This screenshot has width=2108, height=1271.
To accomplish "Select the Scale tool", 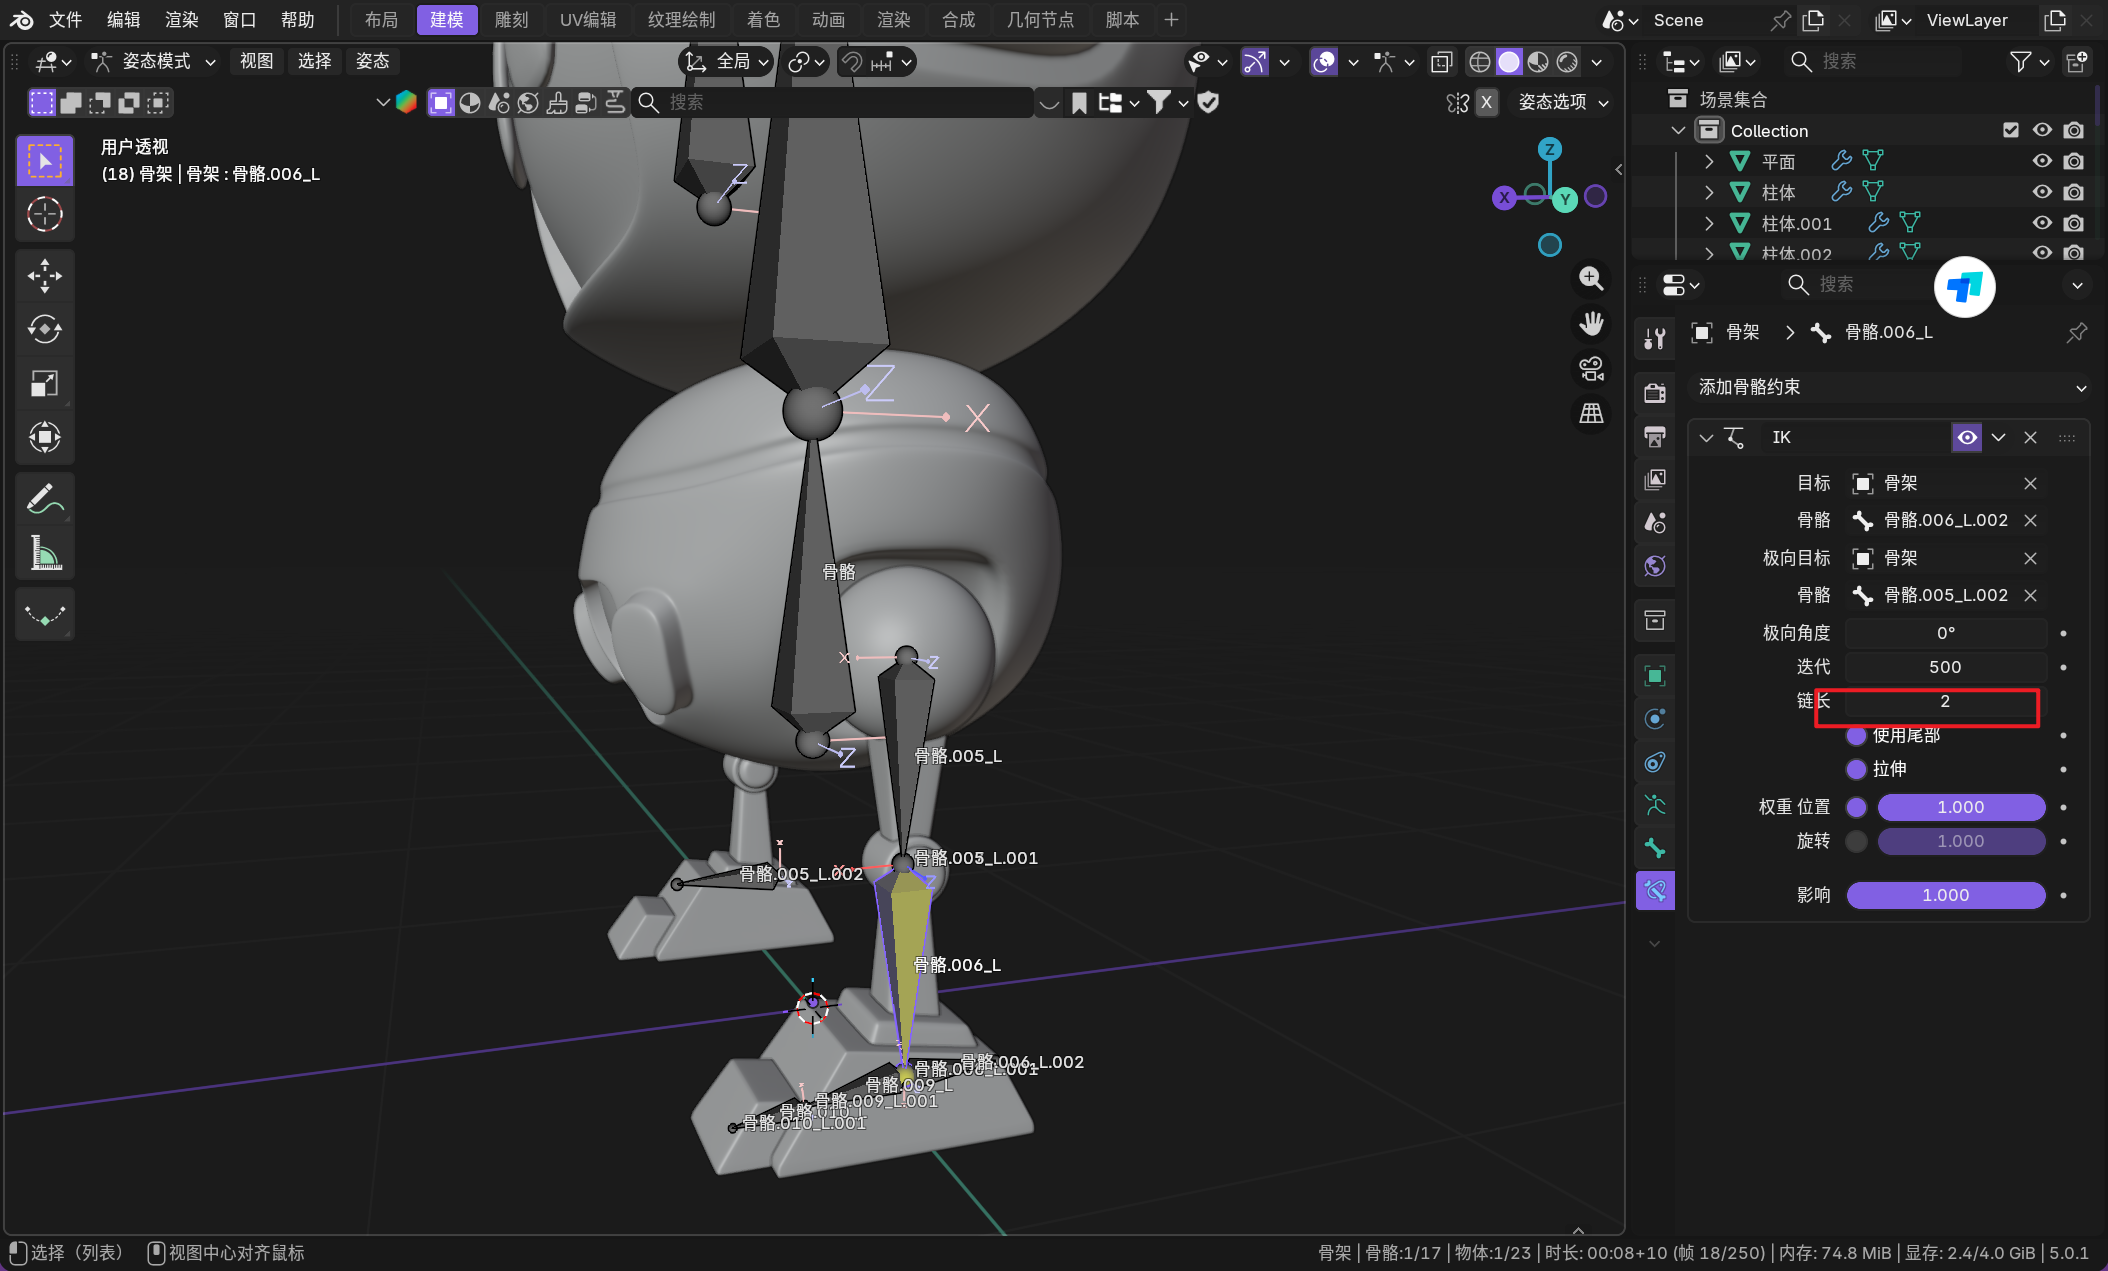I will [x=44, y=383].
